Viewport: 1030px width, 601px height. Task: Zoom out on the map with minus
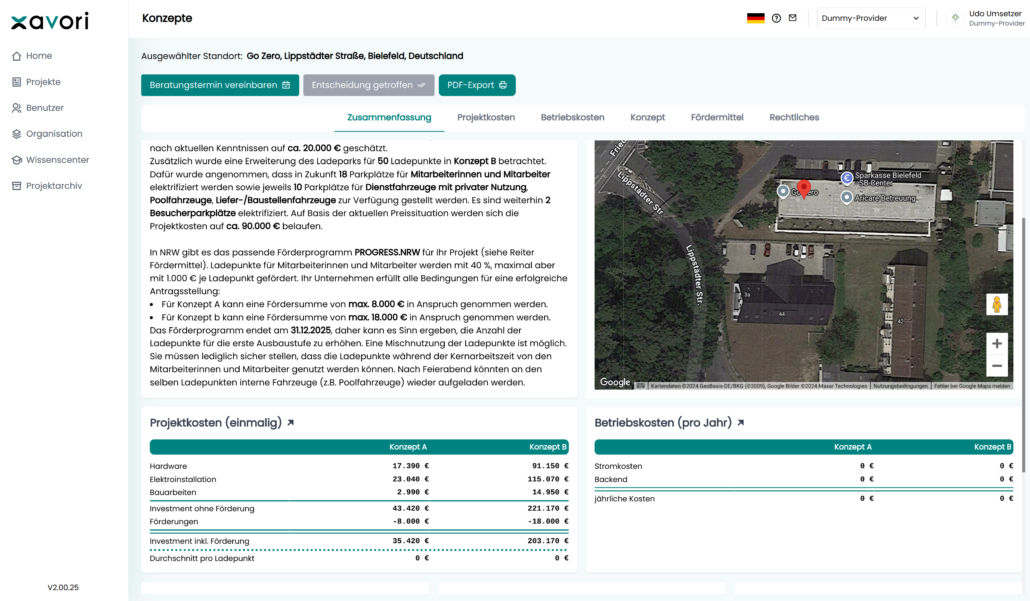tap(996, 366)
